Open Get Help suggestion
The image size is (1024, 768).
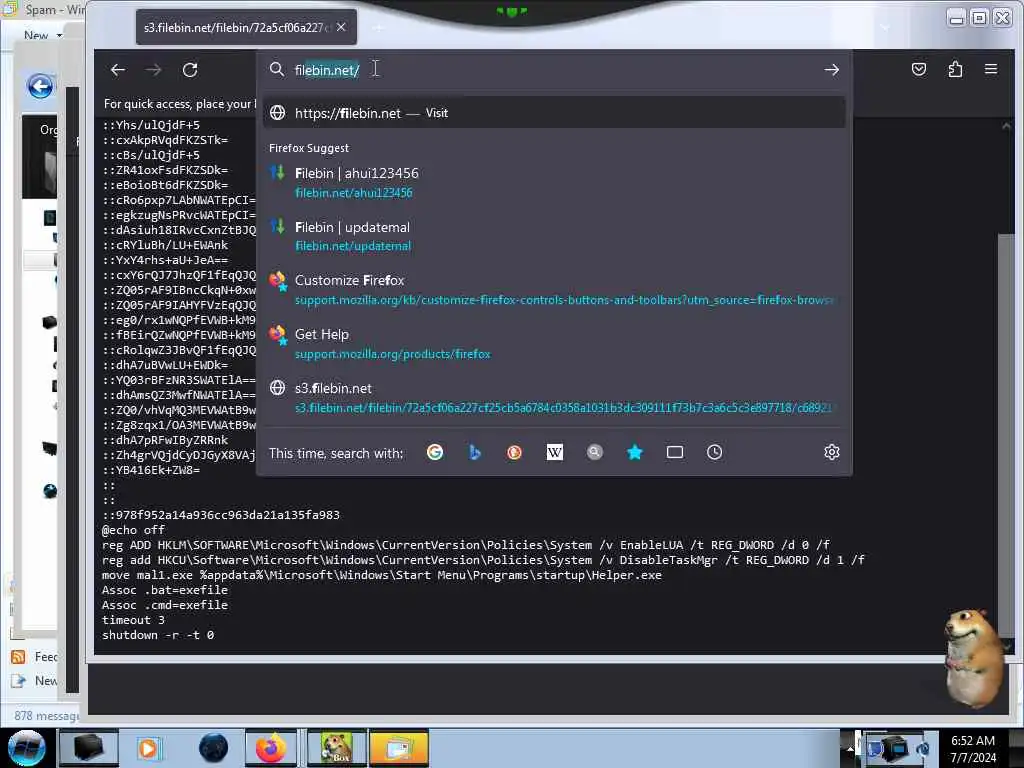click(554, 344)
